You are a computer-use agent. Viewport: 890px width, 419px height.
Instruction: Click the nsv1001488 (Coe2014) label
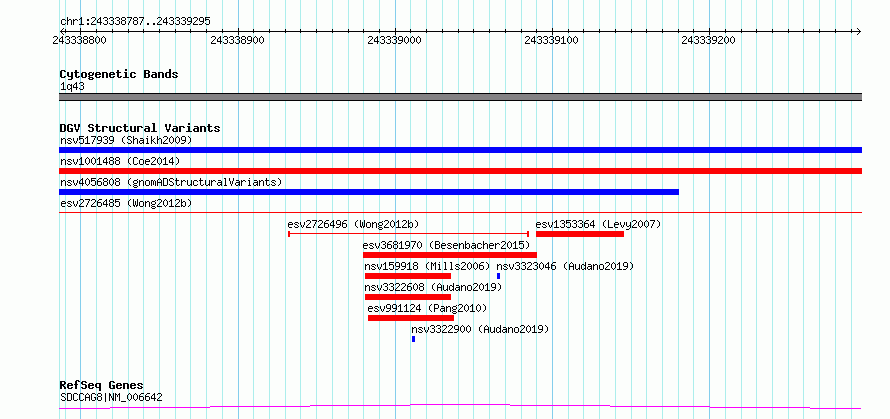pyautogui.click(x=120, y=161)
